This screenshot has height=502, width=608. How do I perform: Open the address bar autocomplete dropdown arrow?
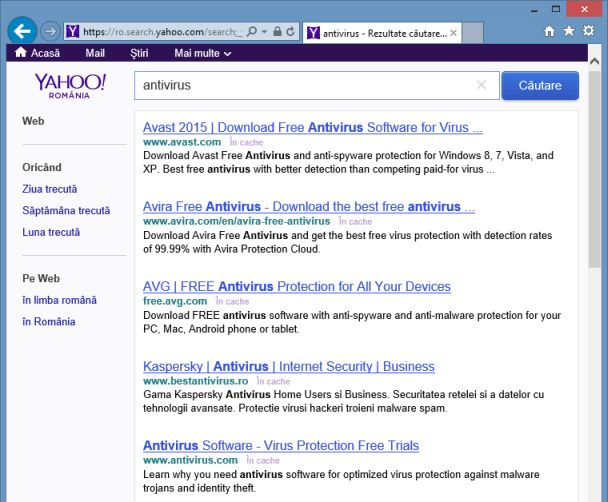coord(264,32)
